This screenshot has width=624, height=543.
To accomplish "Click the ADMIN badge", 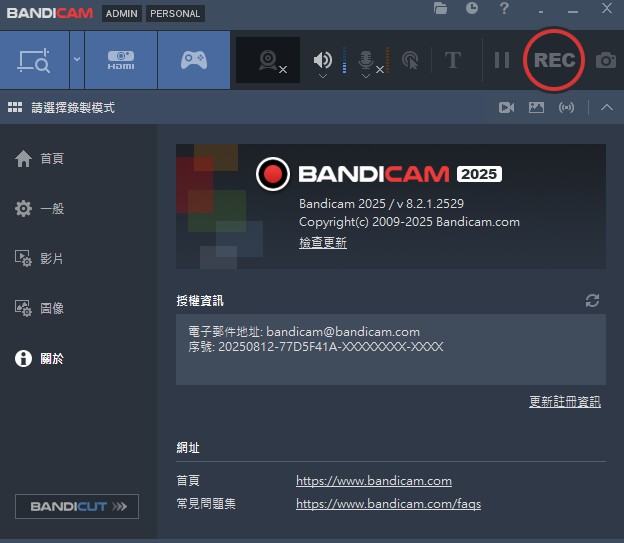I will point(121,14).
